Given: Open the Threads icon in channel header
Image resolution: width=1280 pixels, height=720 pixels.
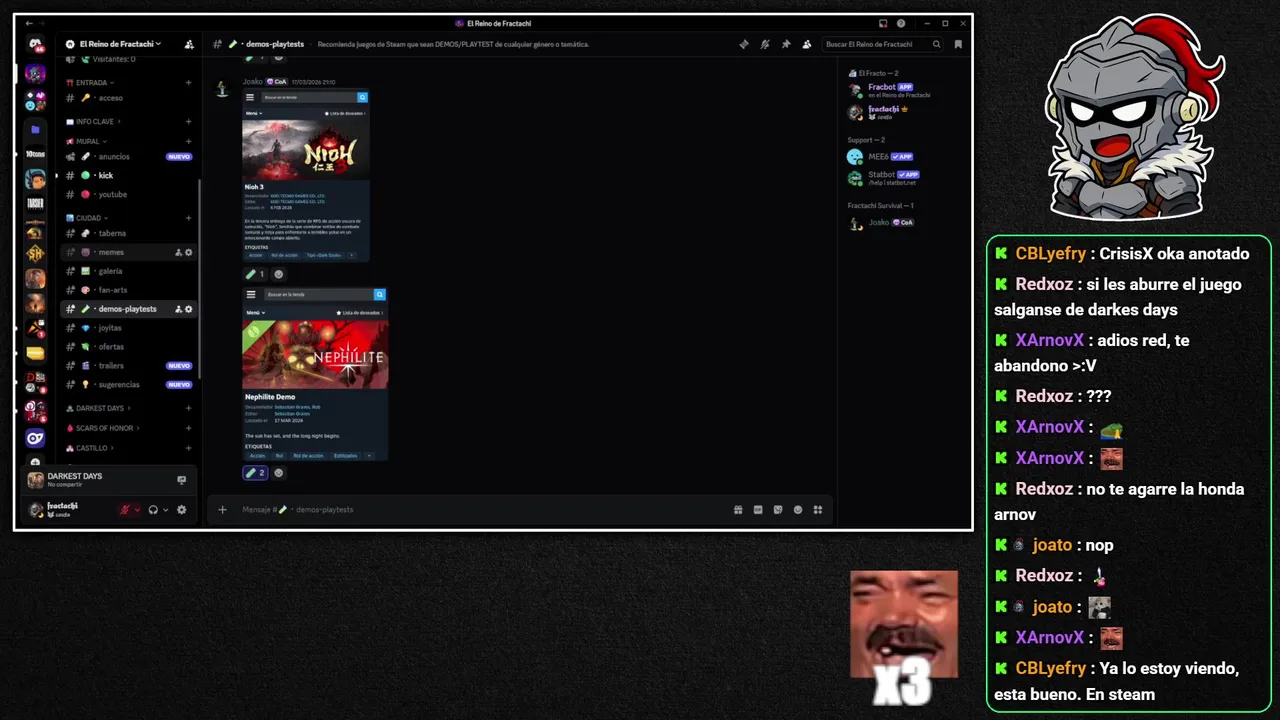Looking at the screenshot, I should (743, 44).
